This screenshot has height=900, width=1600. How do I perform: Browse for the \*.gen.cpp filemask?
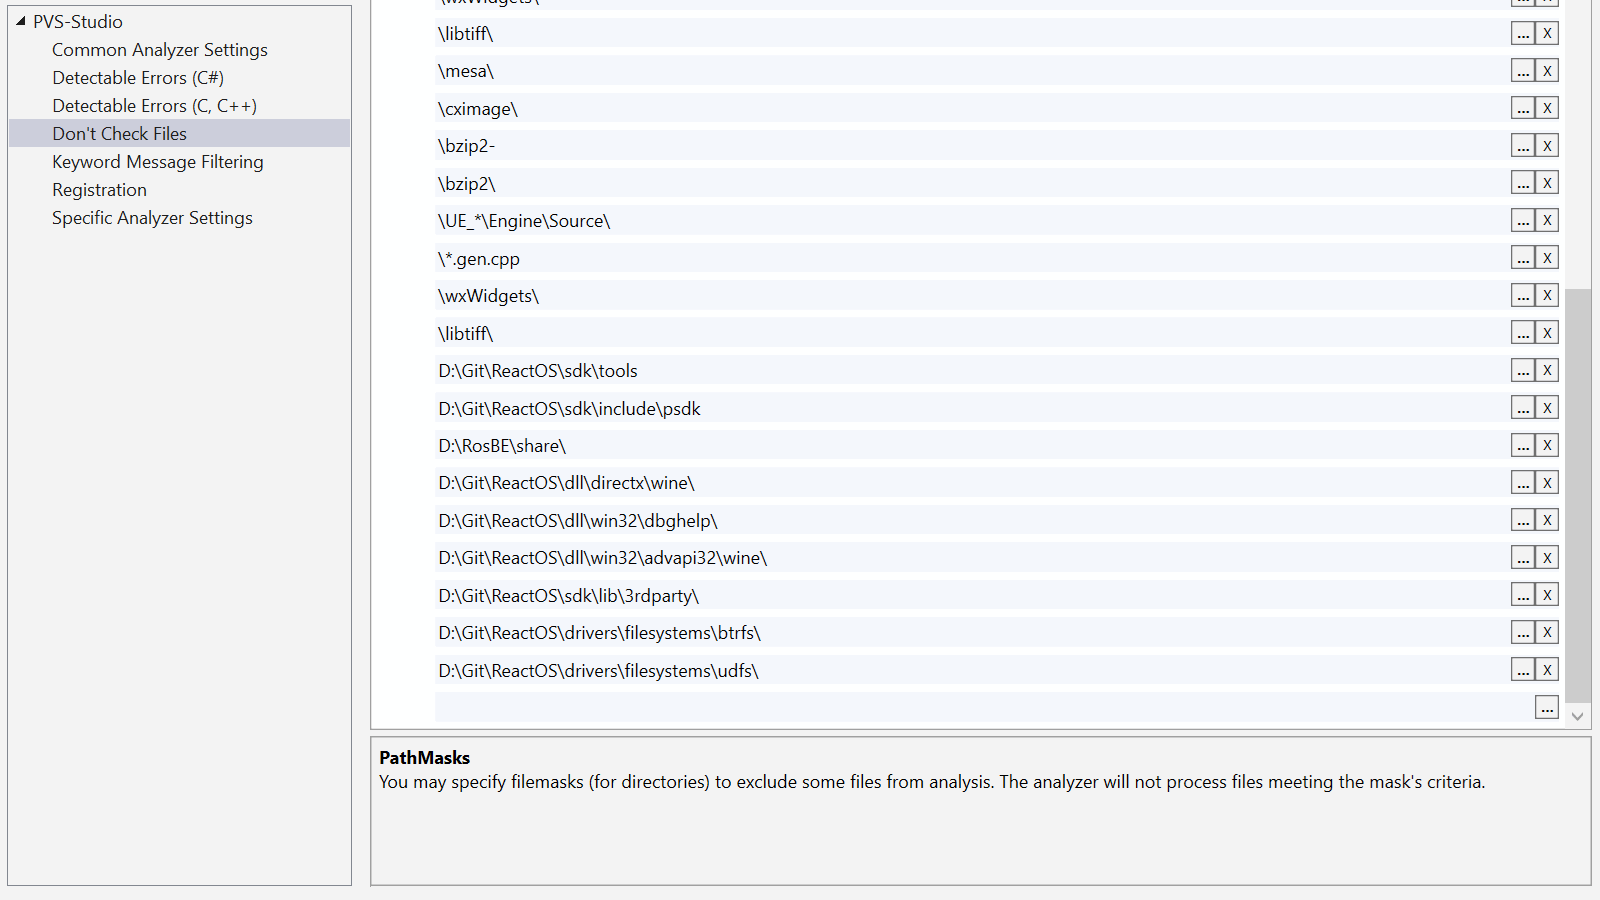point(1522,257)
